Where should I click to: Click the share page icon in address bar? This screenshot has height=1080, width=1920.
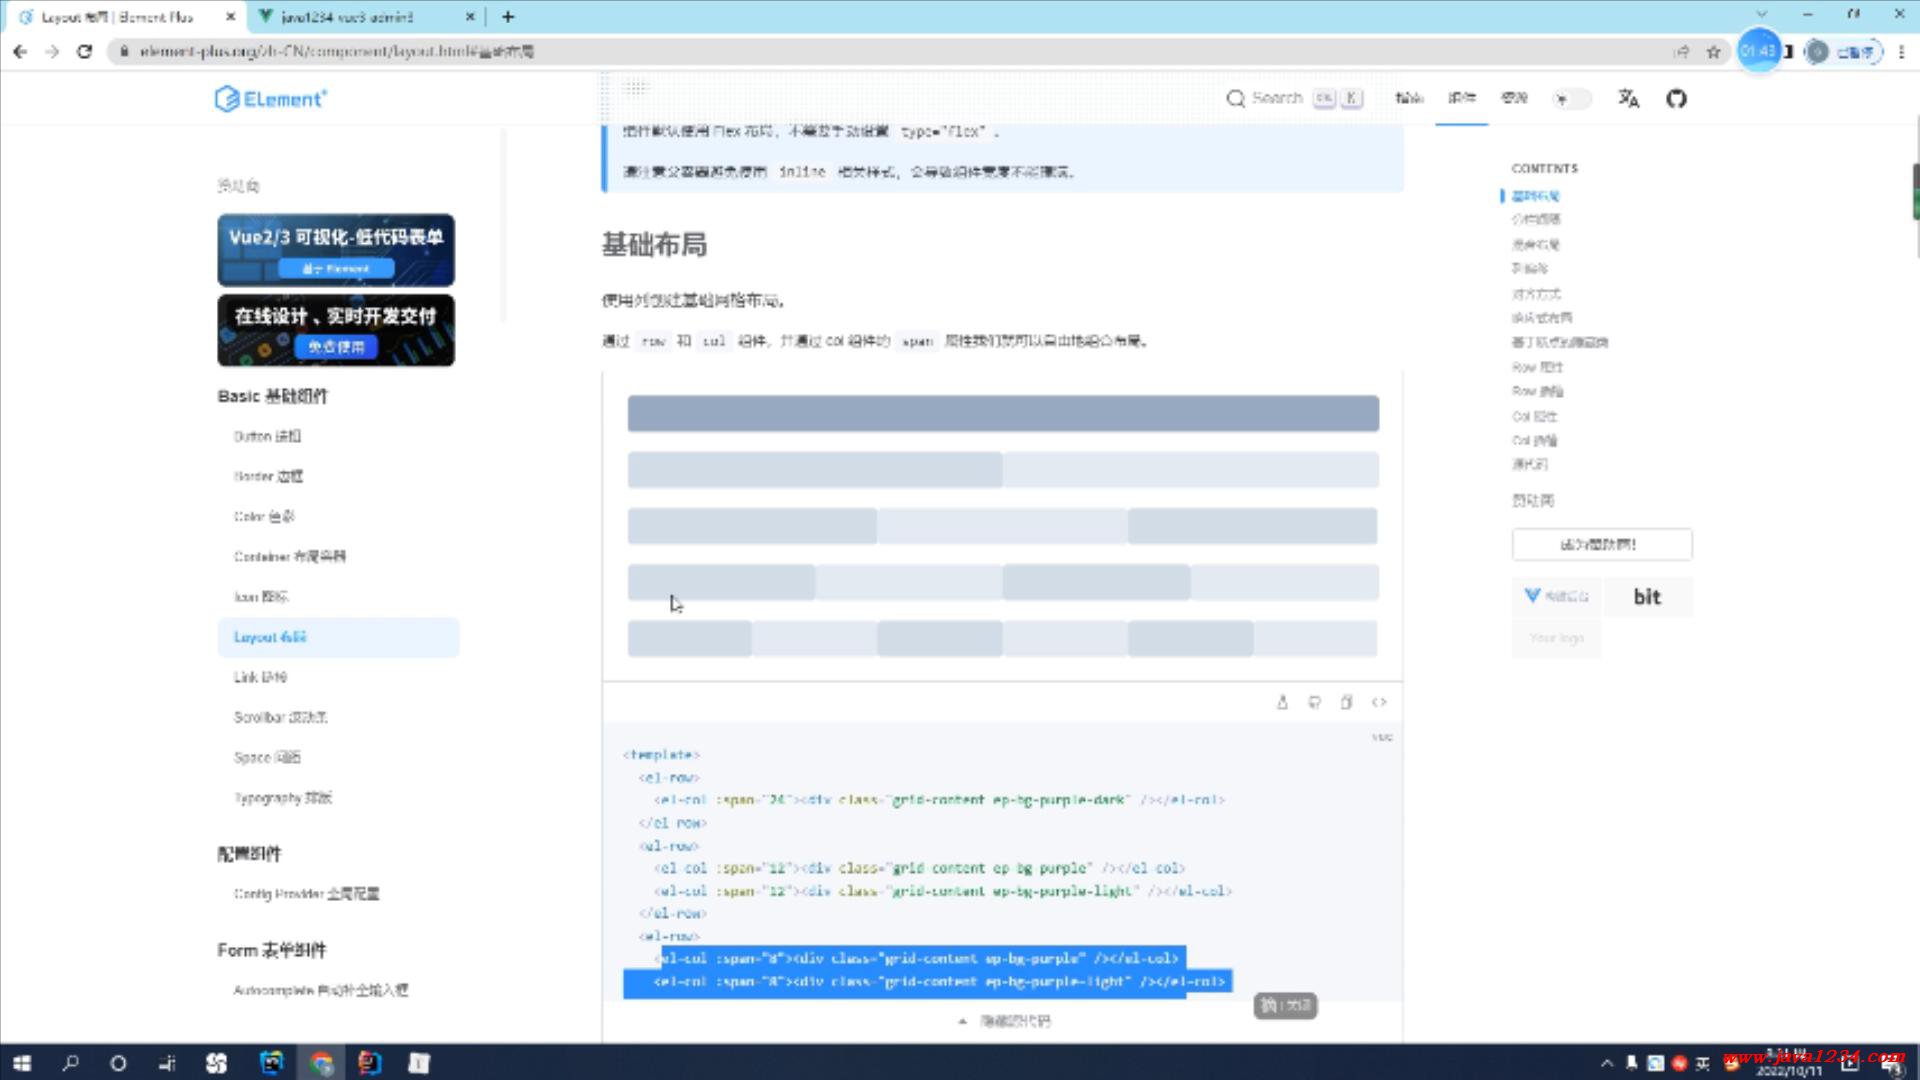(1682, 51)
